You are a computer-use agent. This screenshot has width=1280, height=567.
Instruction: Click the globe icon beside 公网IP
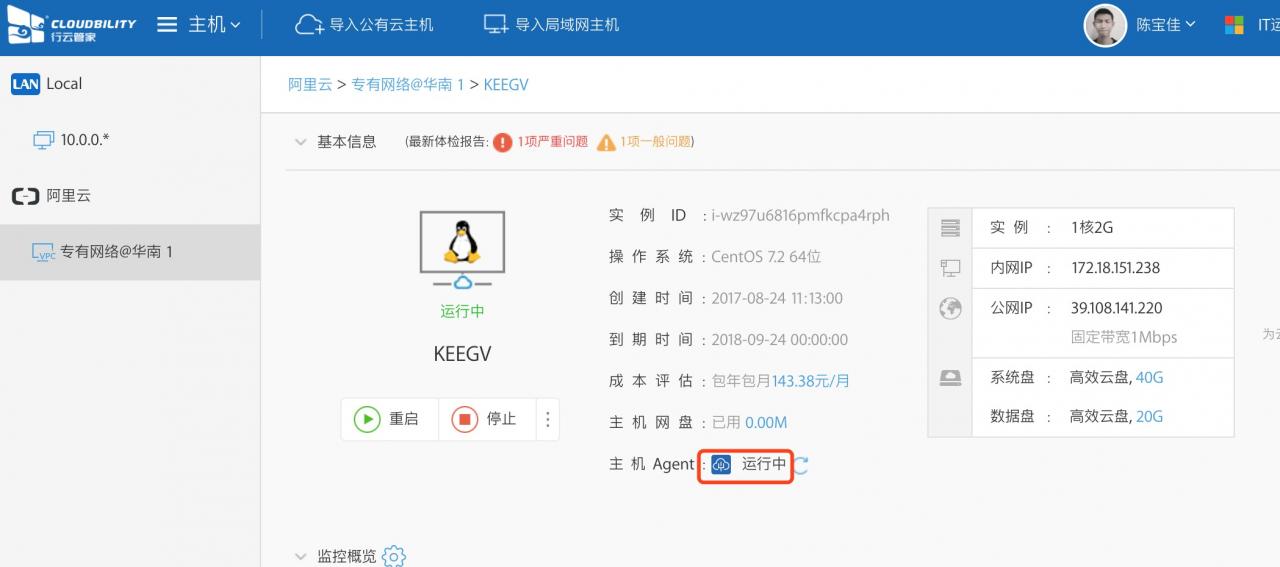coord(950,308)
